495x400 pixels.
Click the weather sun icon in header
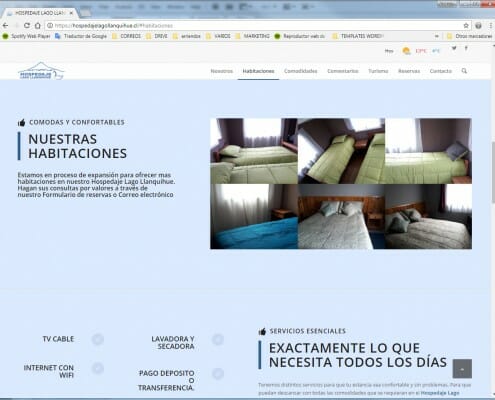406,51
